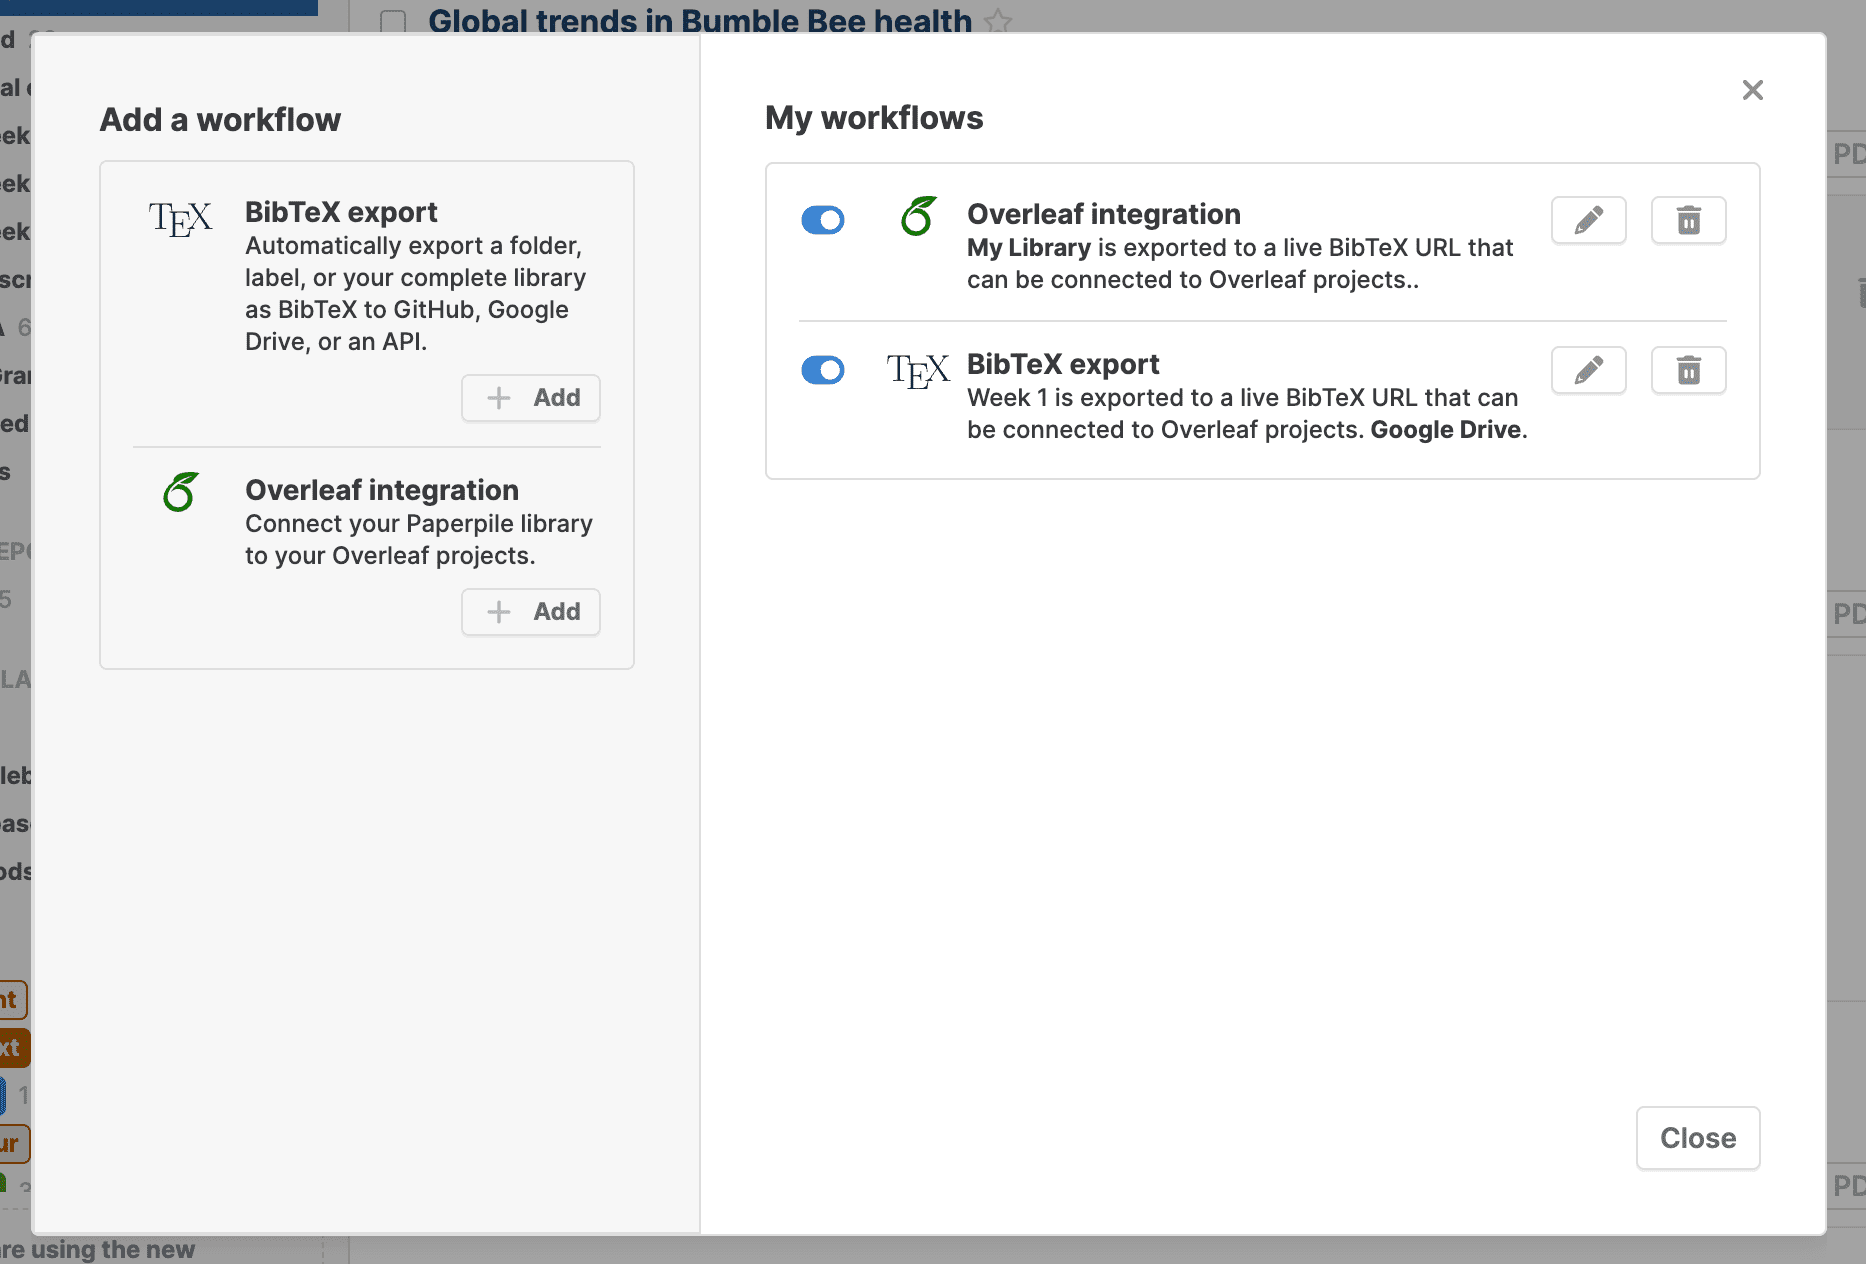1866x1264 pixels.
Task: Click the pencil icon for BibTeX export
Action: [x=1588, y=370]
